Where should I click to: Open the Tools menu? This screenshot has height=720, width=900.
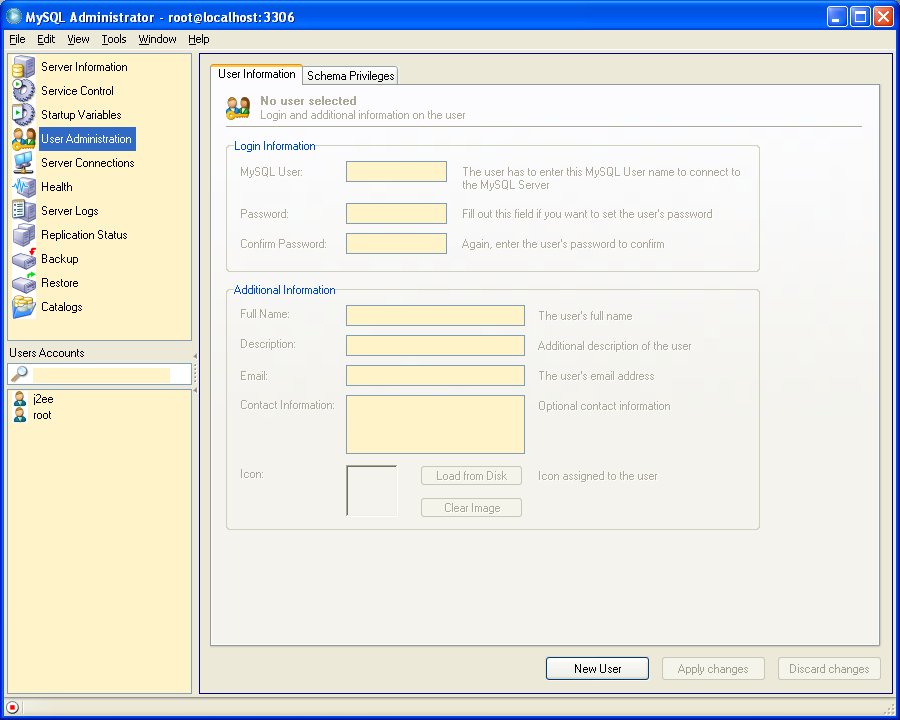click(x=114, y=39)
